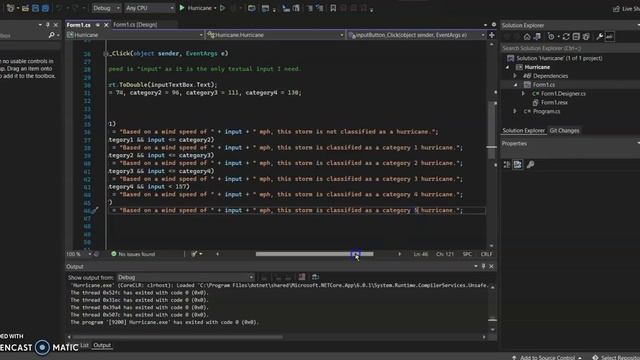The image size is (640, 360).
Task: Click Solution Explorer Home icon
Action: [527, 37]
